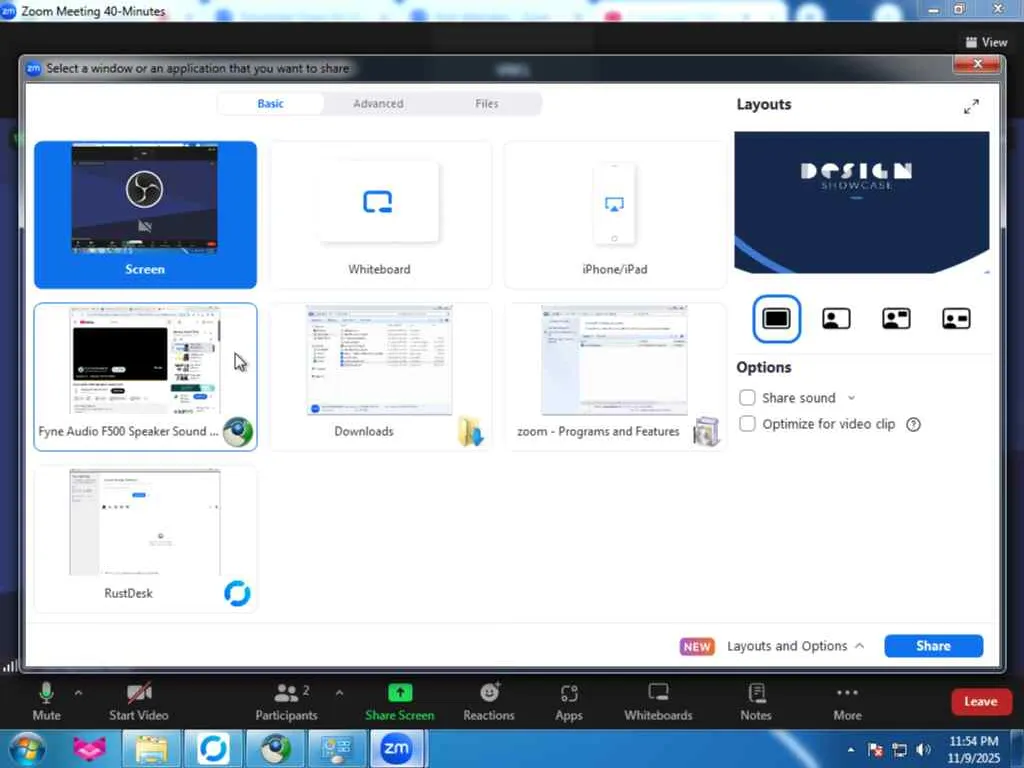Select the Screen share option
The height and width of the screenshot is (768, 1024).
point(145,215)
